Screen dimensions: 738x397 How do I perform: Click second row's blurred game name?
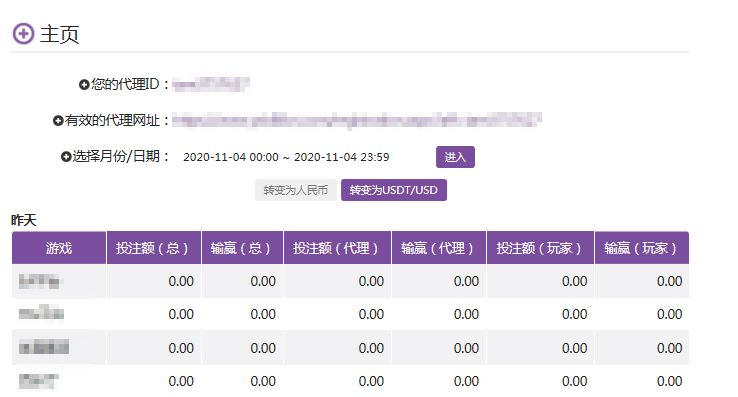41,313
